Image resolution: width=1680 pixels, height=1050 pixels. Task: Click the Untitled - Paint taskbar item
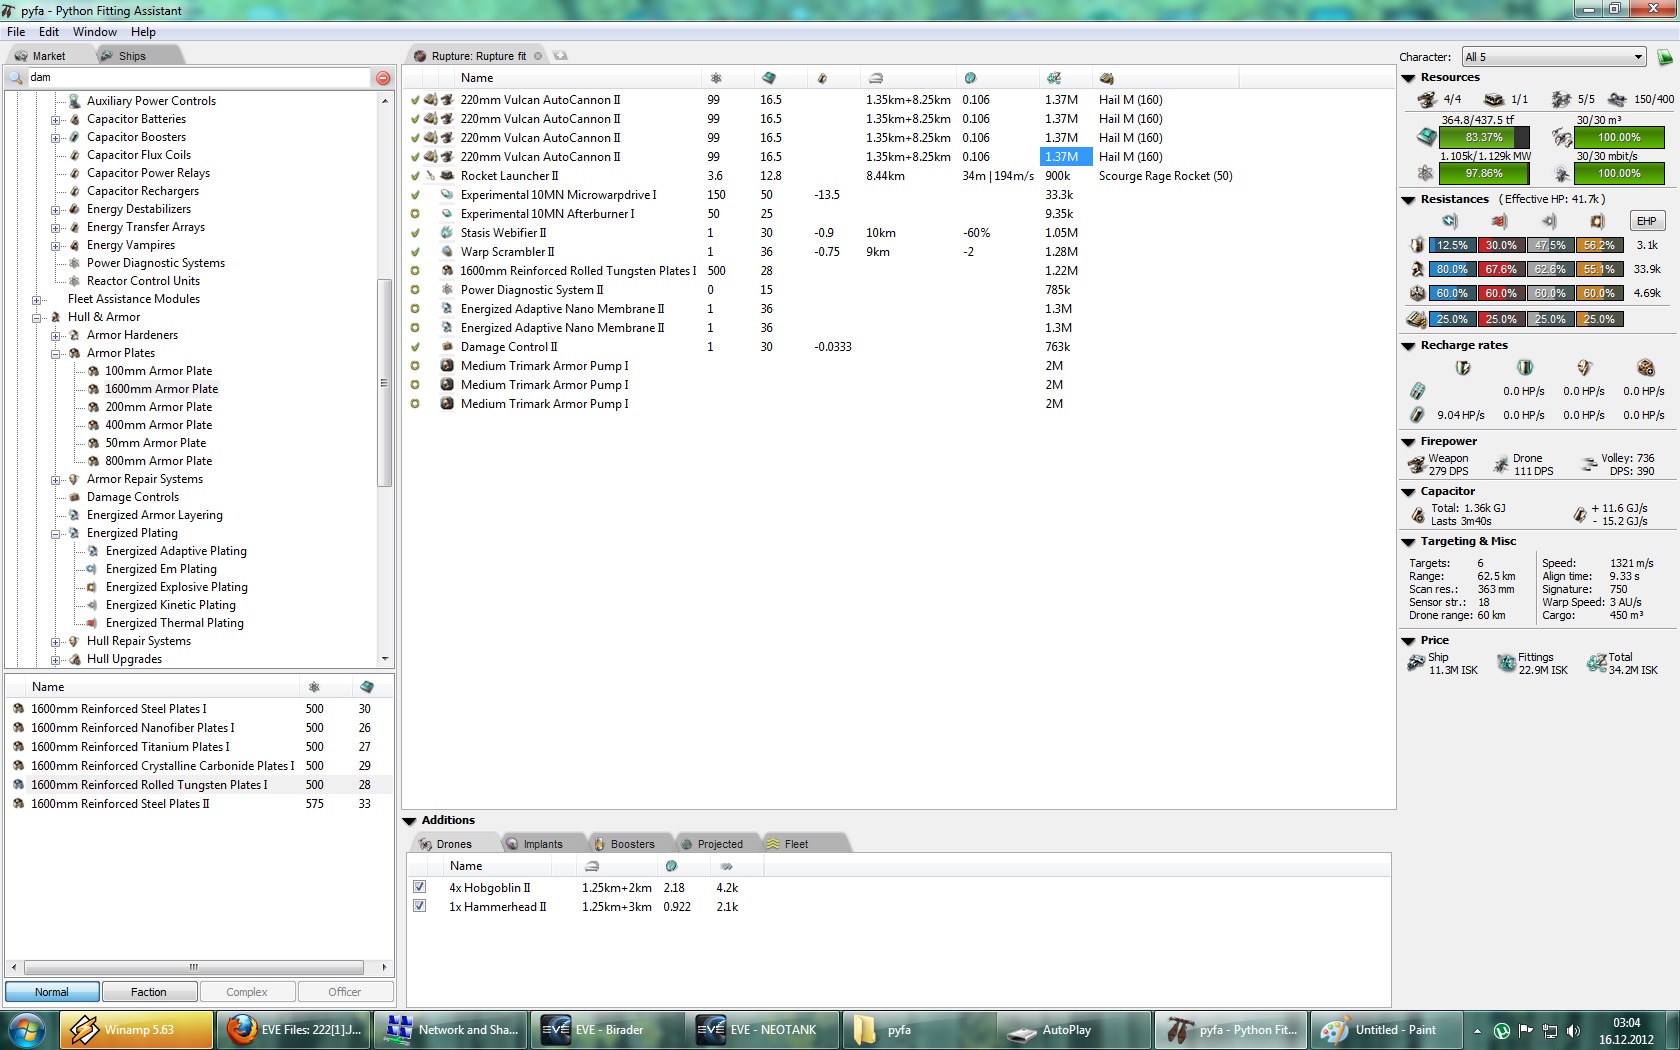click(1385, 1030)
